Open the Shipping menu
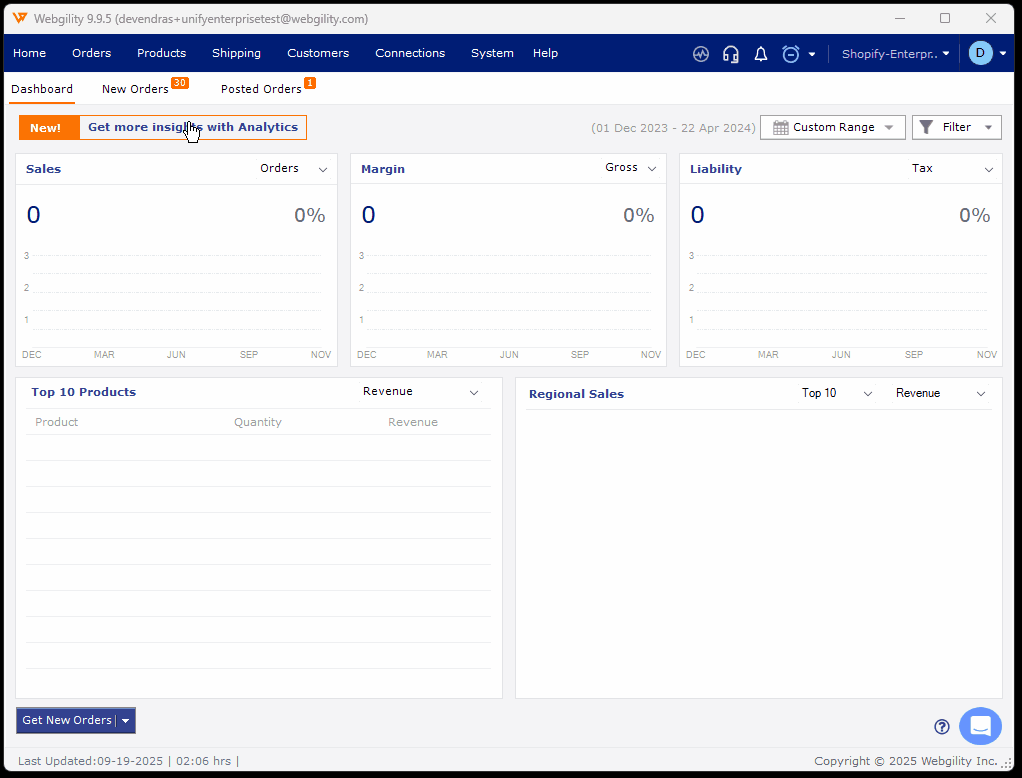This screenshot has width=1022, height=778. coord(236,53)
